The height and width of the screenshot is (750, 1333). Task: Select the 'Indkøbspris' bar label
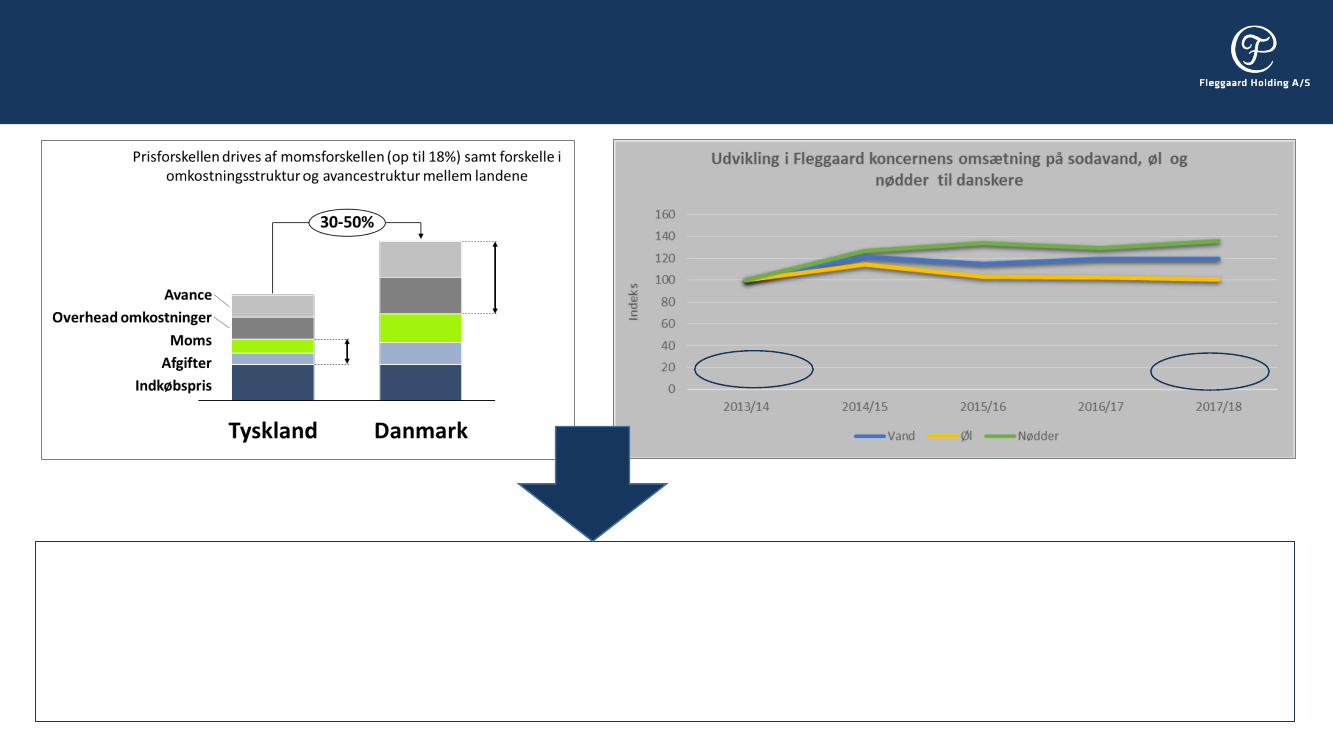[x=174, y=386]
